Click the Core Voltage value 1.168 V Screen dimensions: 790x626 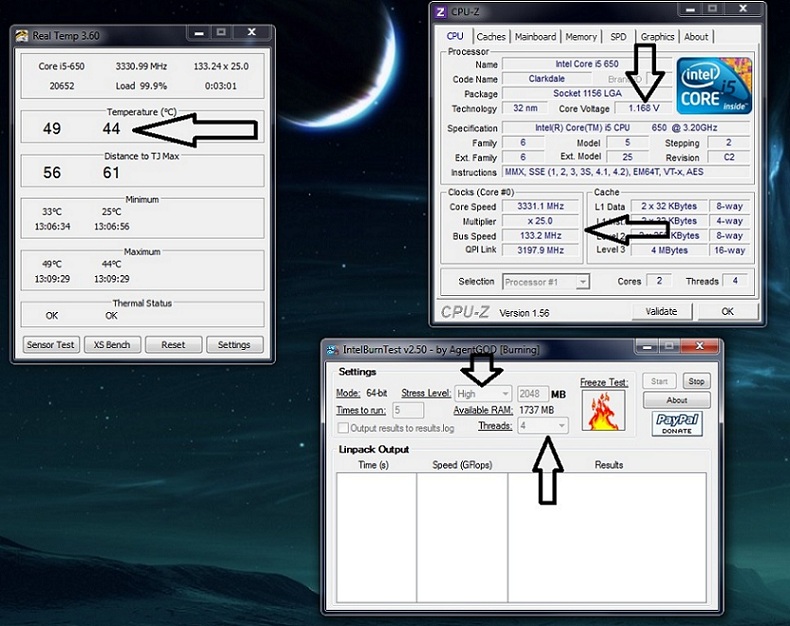coord(643,108)
